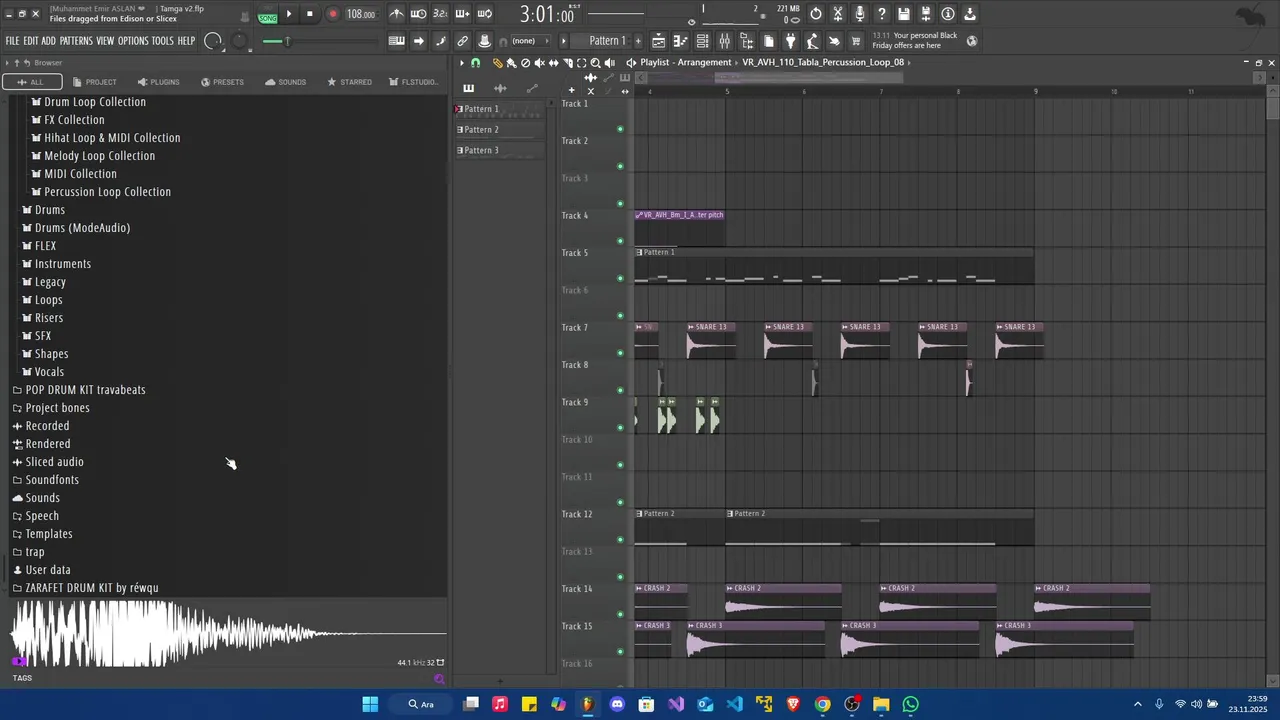This screenshot has width=1280, height=720.
Task: Open the FILE menu
Action: (12, 41)
